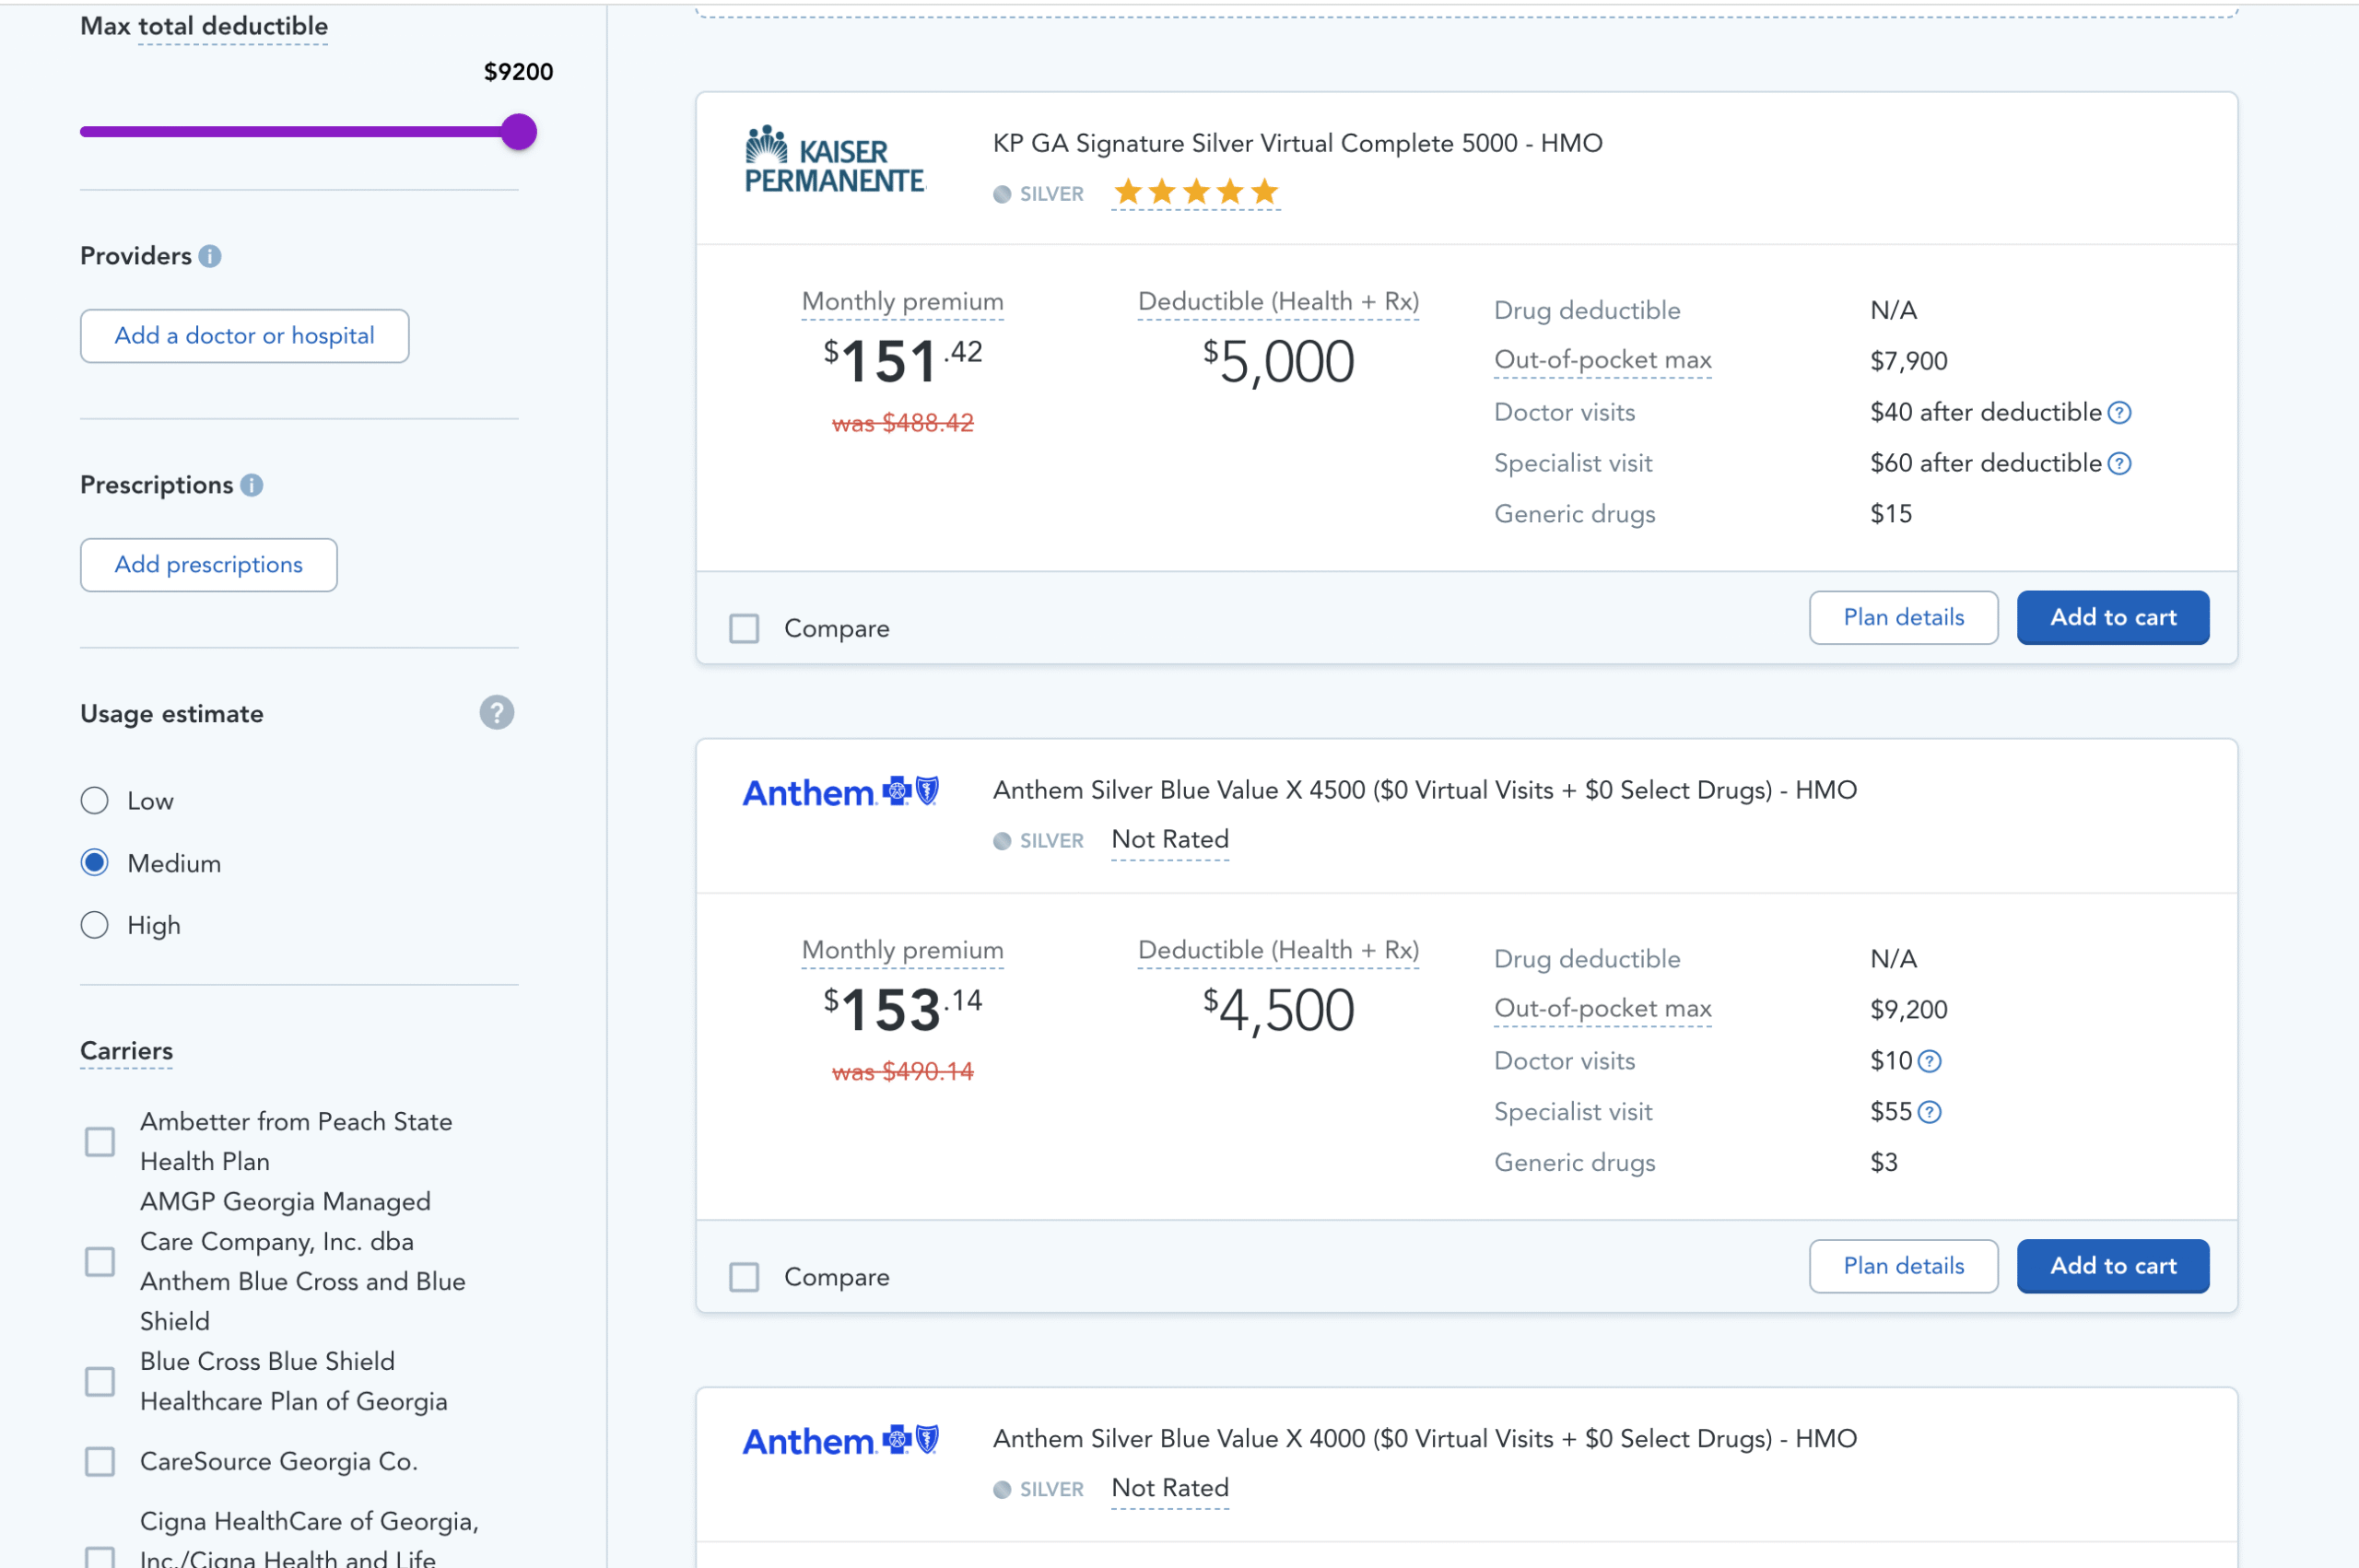
Task: Click help icon beside $40 after deductible
Action: coord(2119,413)
